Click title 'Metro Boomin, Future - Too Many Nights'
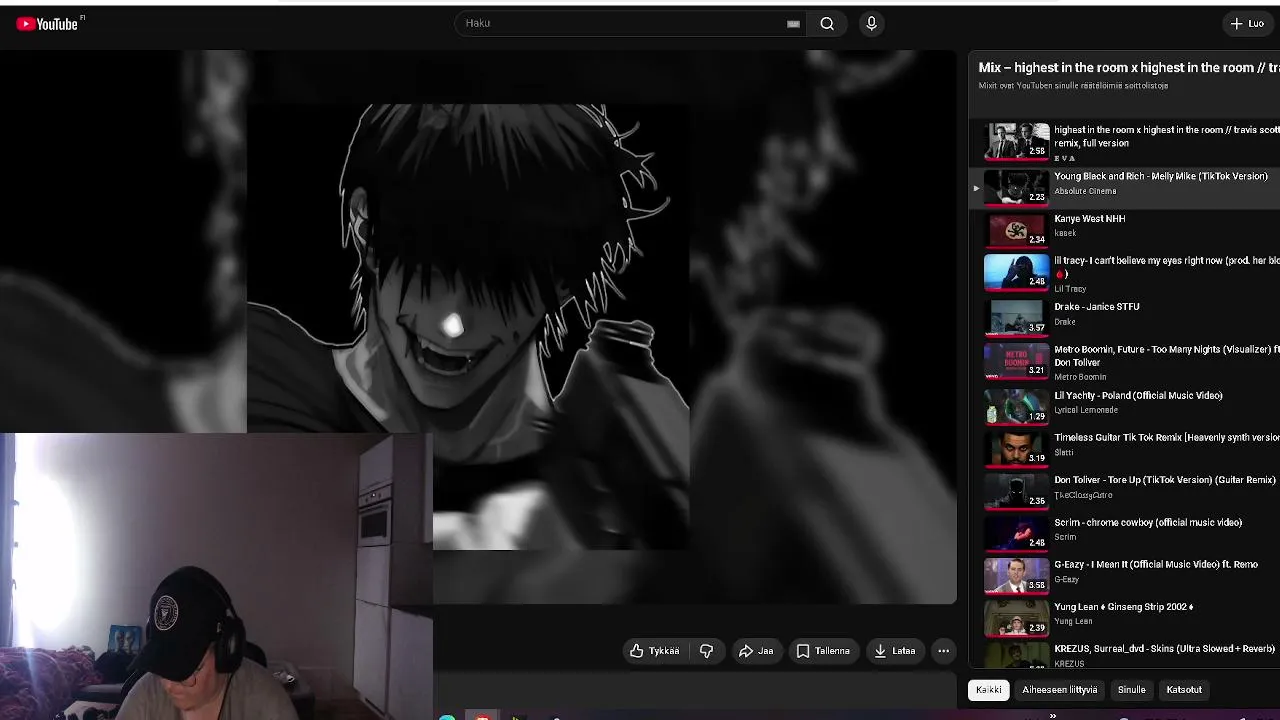This screenshot has width=1280, height=720. pos(1166,356)
